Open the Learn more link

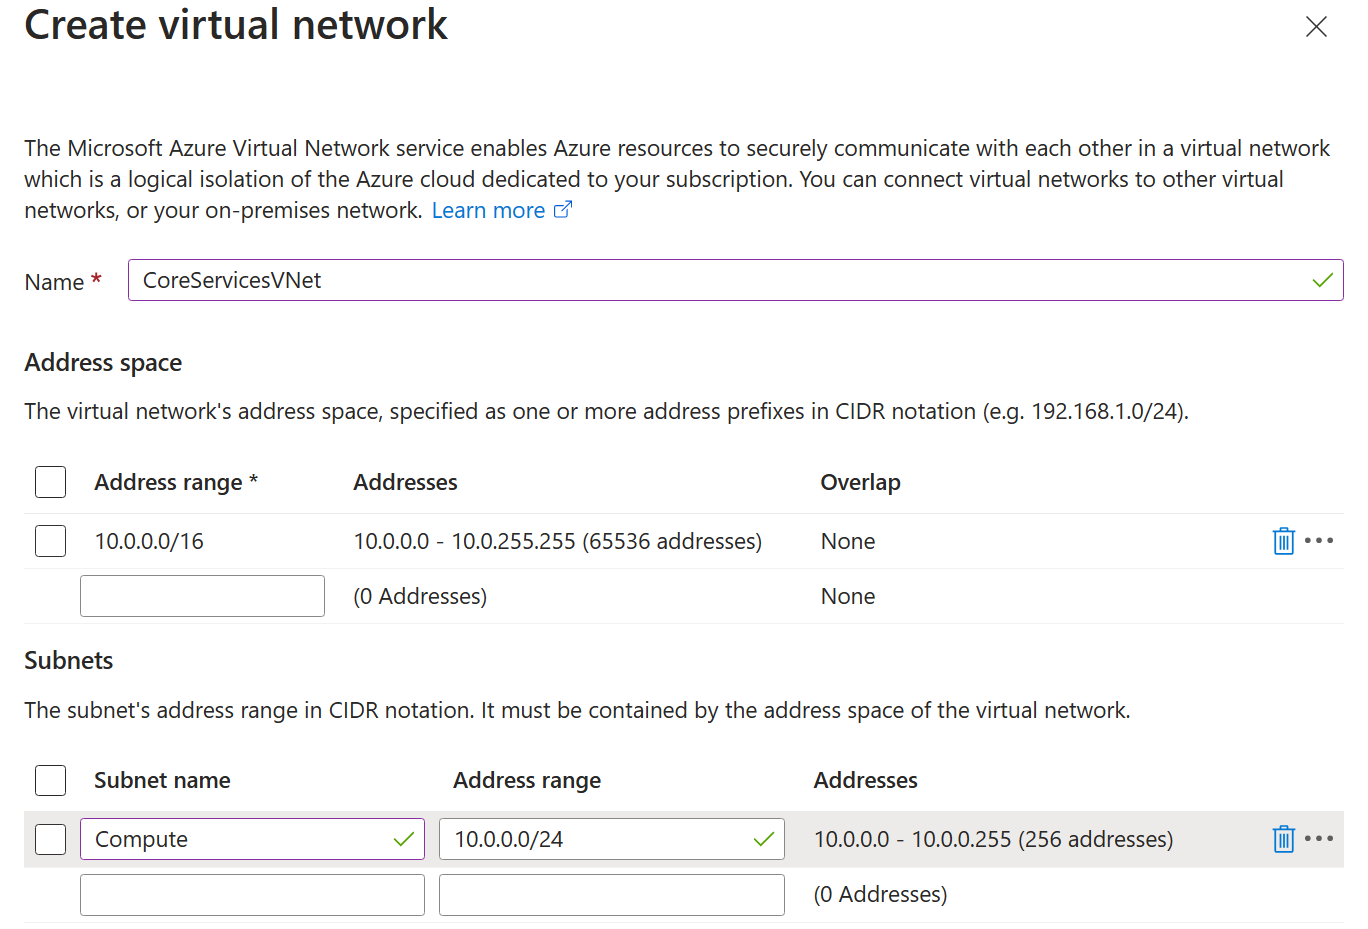coord(488,211)
